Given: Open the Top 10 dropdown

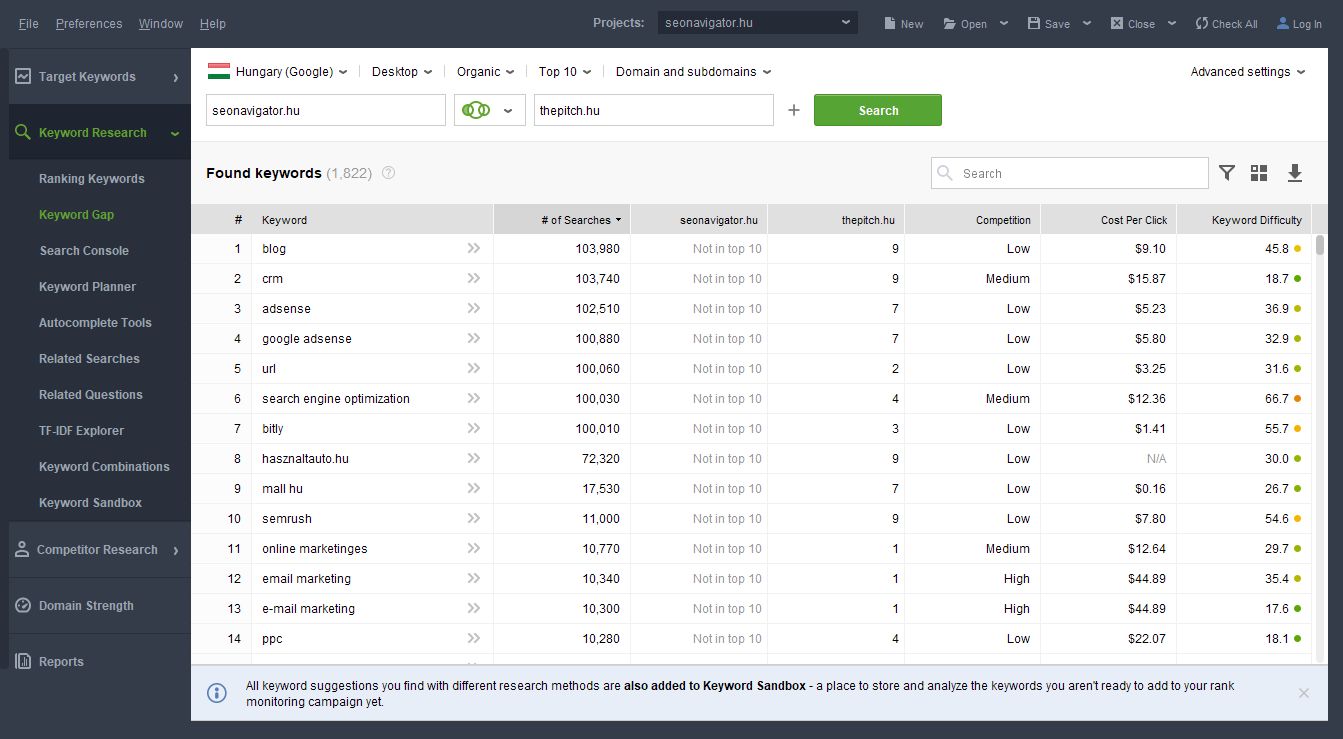Looking at the screenshot, I should pyautogui.click(x=564, y=71).
